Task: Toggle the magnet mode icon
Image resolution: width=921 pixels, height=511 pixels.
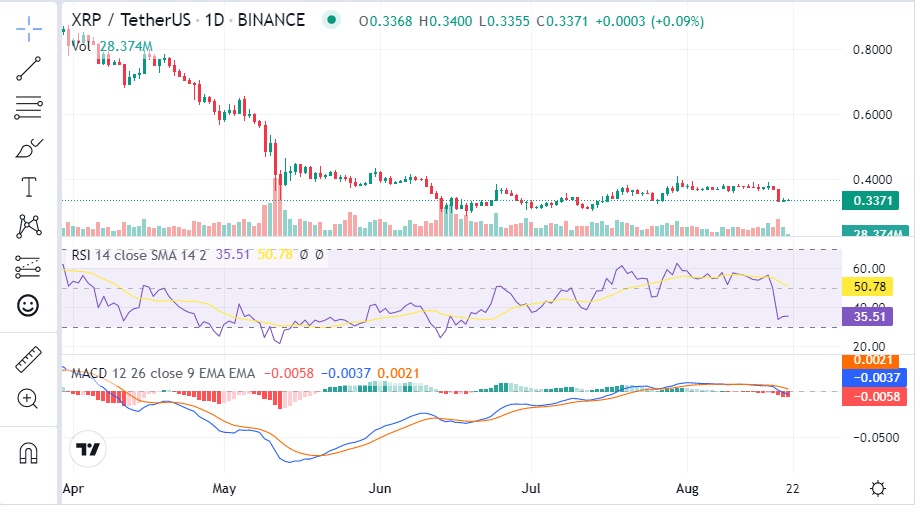Action: click(x=28, y=453)
